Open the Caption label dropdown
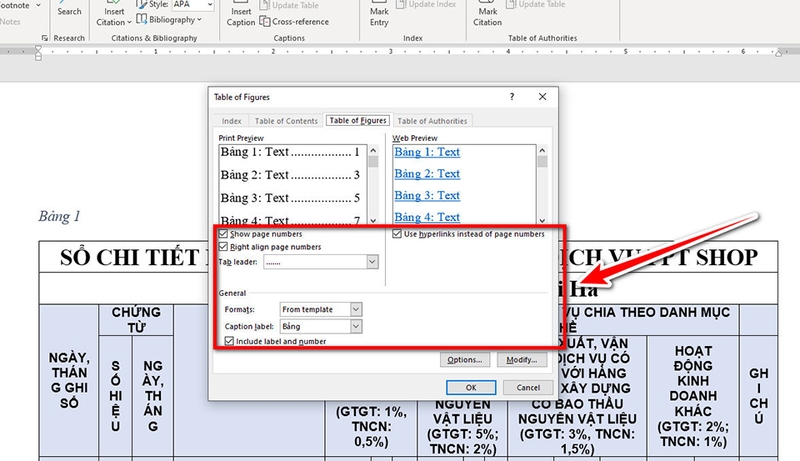800x461 pixels. tap(356, 326)
